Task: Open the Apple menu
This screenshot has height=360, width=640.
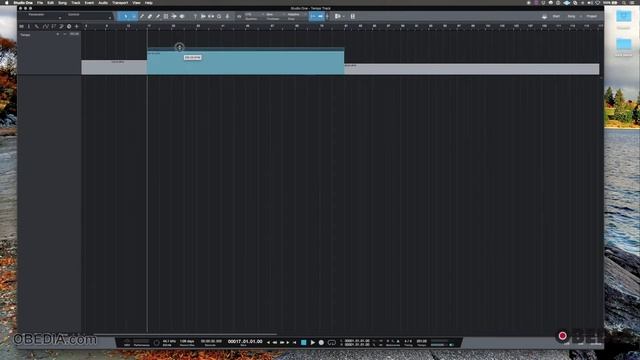Action: click(x=7, y=2)
